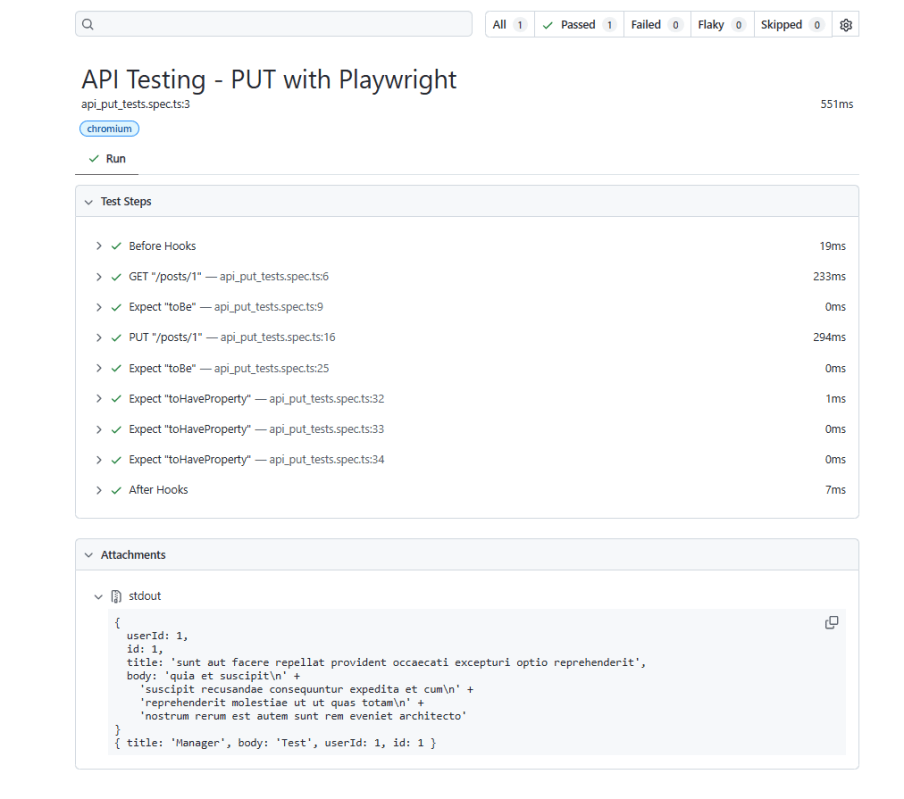904x799 pixels.
Task: Expand the PUT "/posts/1" step
Action: (x=99, y=337)
